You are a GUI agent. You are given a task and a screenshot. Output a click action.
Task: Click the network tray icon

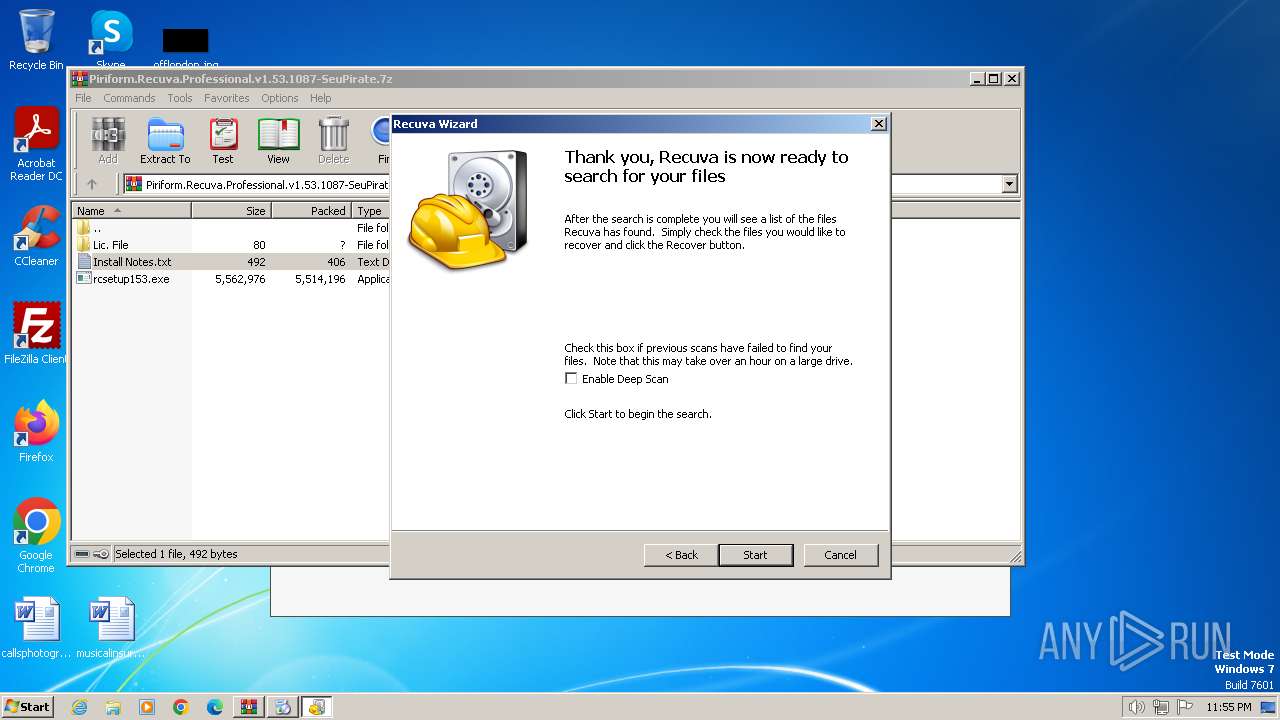[x=1161, y=707]
